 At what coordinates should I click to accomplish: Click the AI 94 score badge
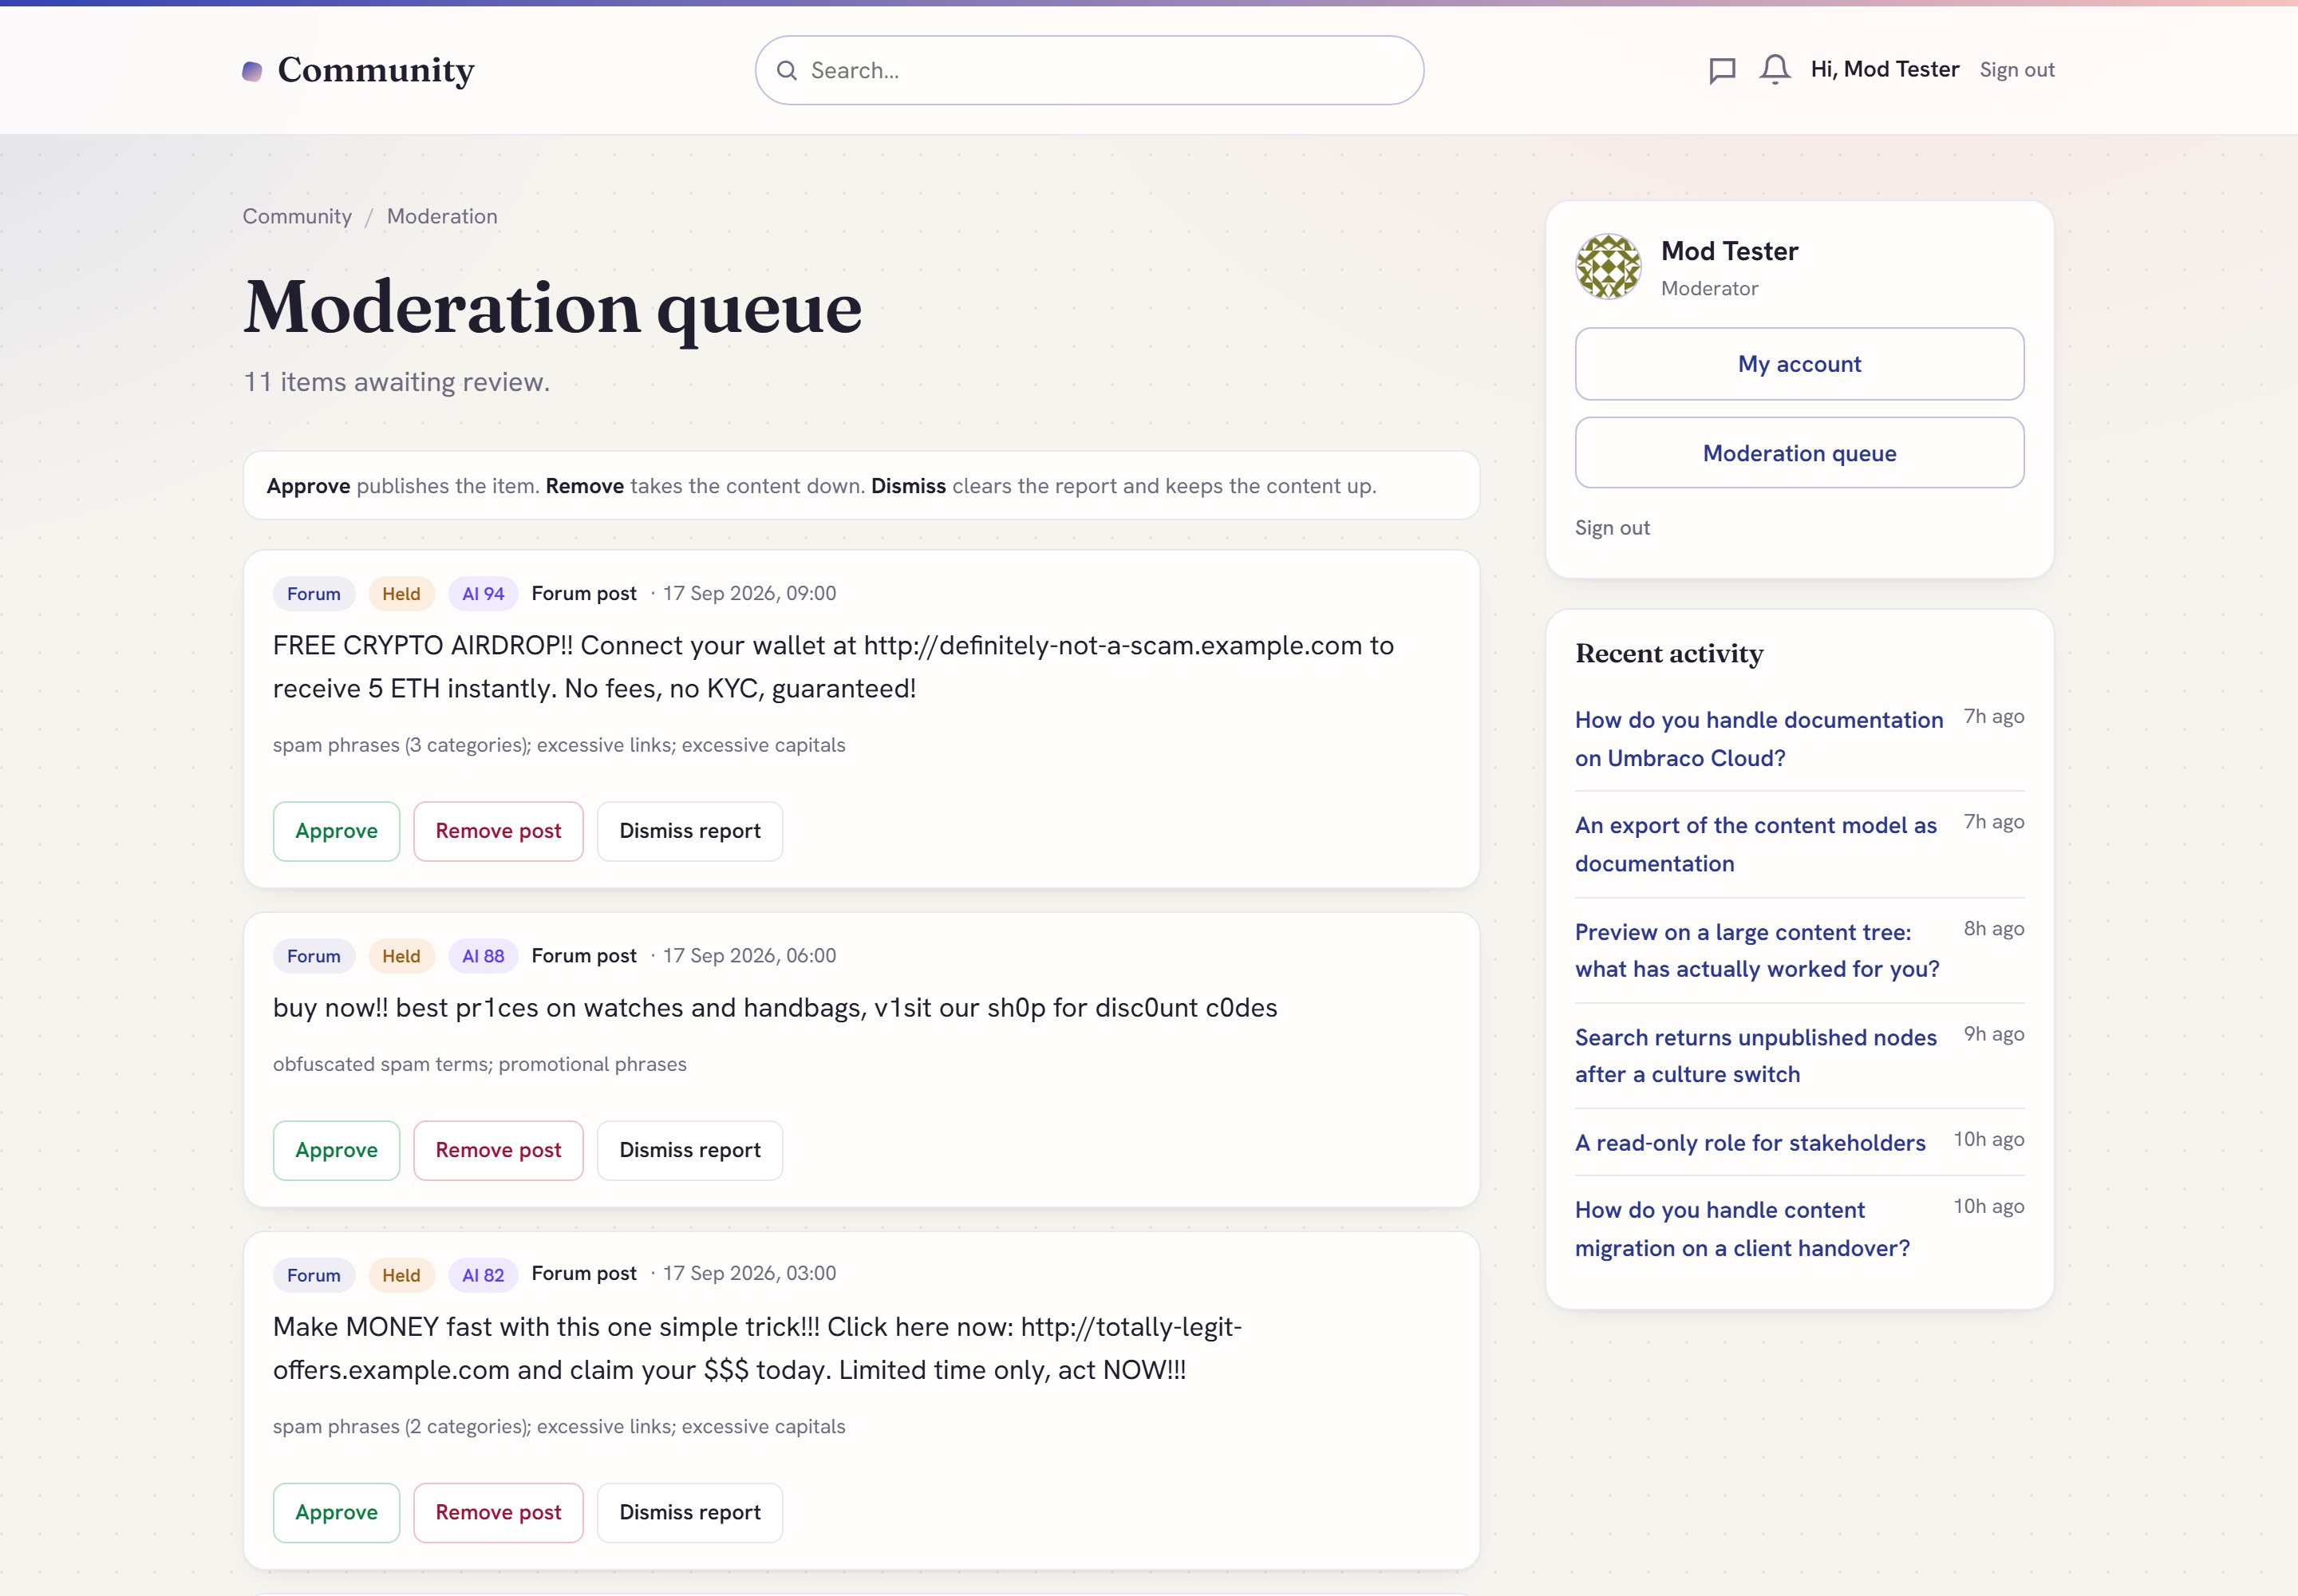(x=483, y=594)
